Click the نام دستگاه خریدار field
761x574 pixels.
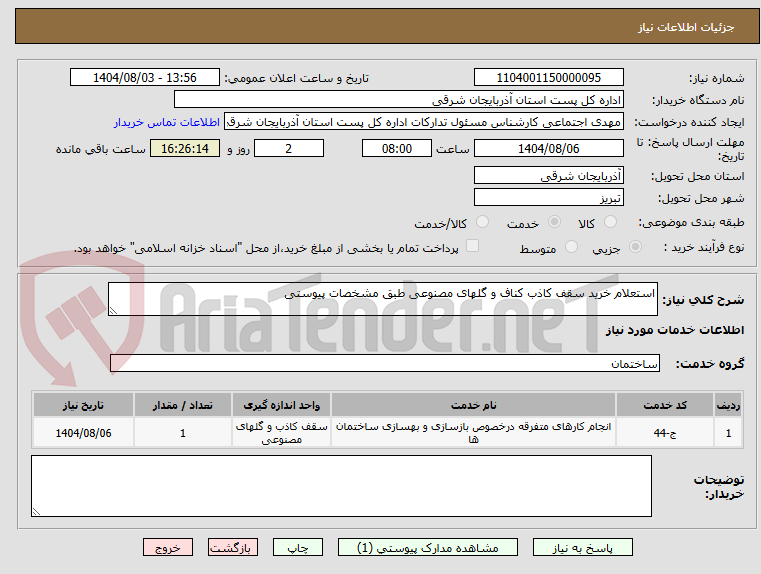point(398,100)
